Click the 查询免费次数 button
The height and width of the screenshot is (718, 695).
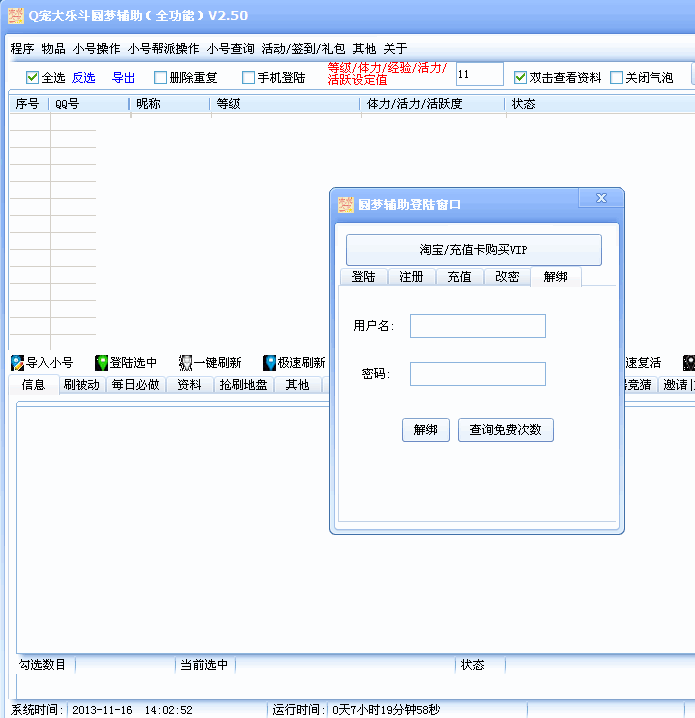tap(505, 430)
